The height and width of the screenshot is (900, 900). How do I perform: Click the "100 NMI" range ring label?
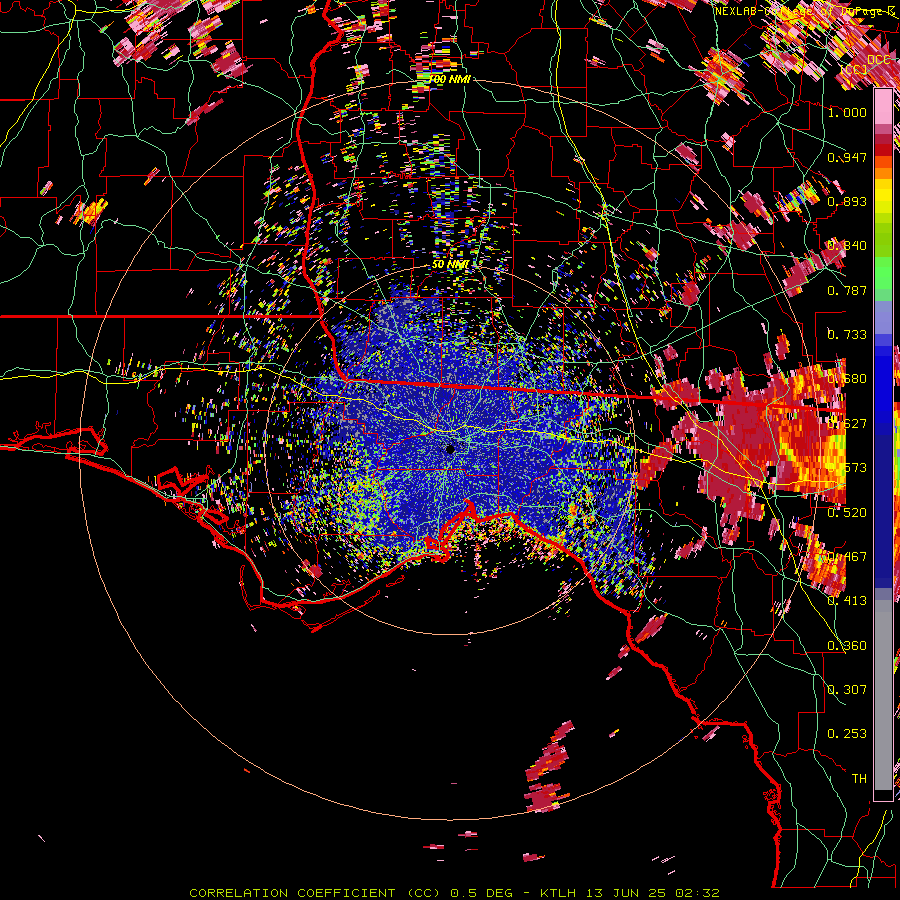click(449, 79)
